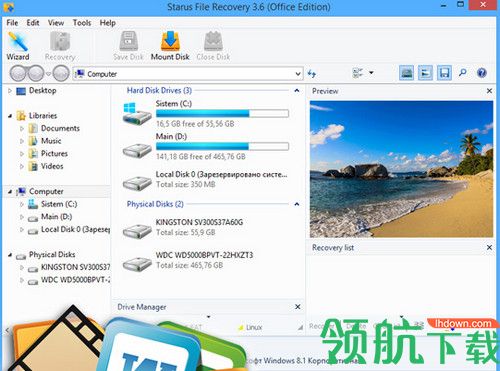Go forward with the second navigation arrow
Viewport: 500px width, 371px height.
tap(36, 73)
